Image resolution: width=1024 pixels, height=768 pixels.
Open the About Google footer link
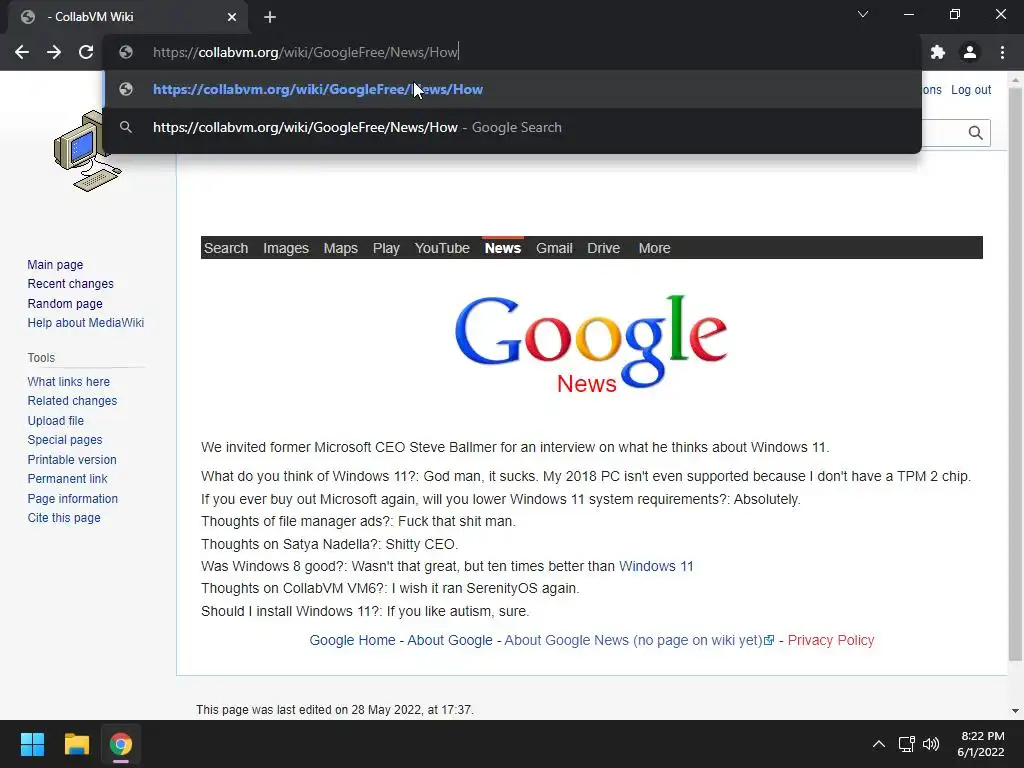point(450,640)
